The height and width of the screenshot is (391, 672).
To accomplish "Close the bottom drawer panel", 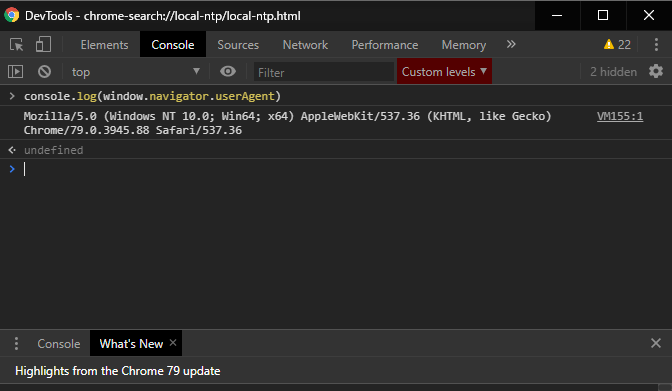I will 656,343.
